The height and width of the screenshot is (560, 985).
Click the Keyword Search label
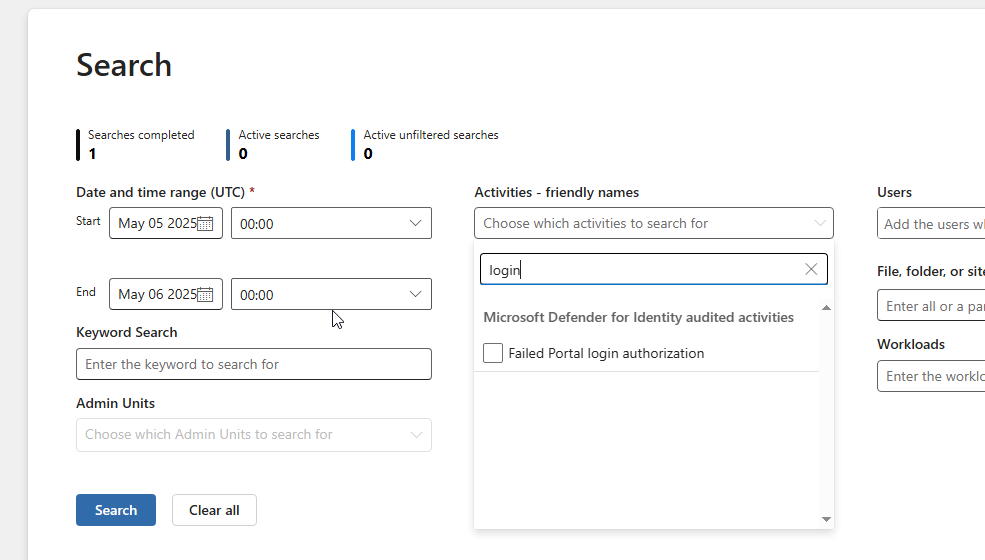point(126,332)
